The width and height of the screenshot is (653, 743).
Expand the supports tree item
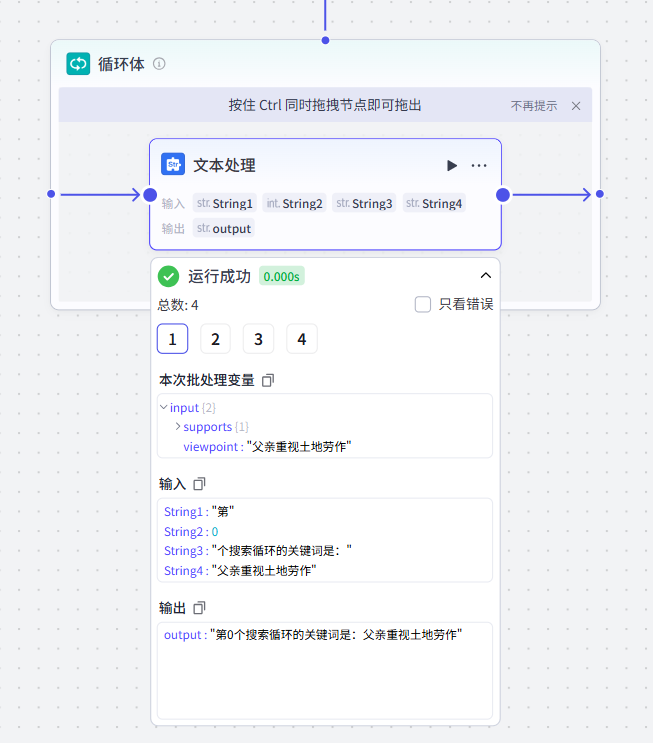point(178,427)
